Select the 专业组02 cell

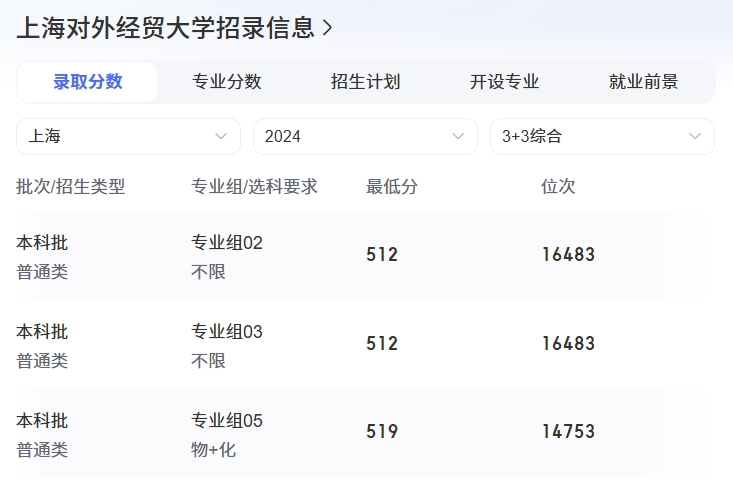pos(227,243)
